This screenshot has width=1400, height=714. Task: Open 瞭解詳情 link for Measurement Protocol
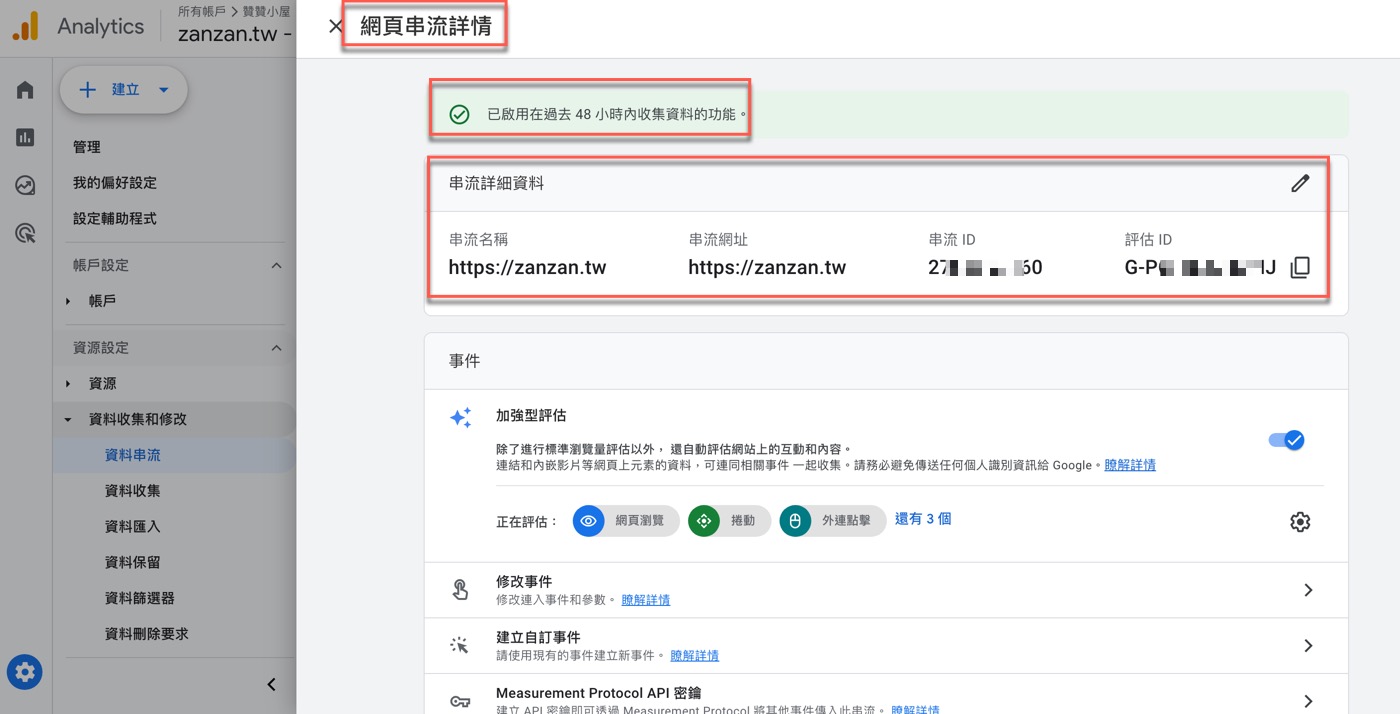pos(915,709)
